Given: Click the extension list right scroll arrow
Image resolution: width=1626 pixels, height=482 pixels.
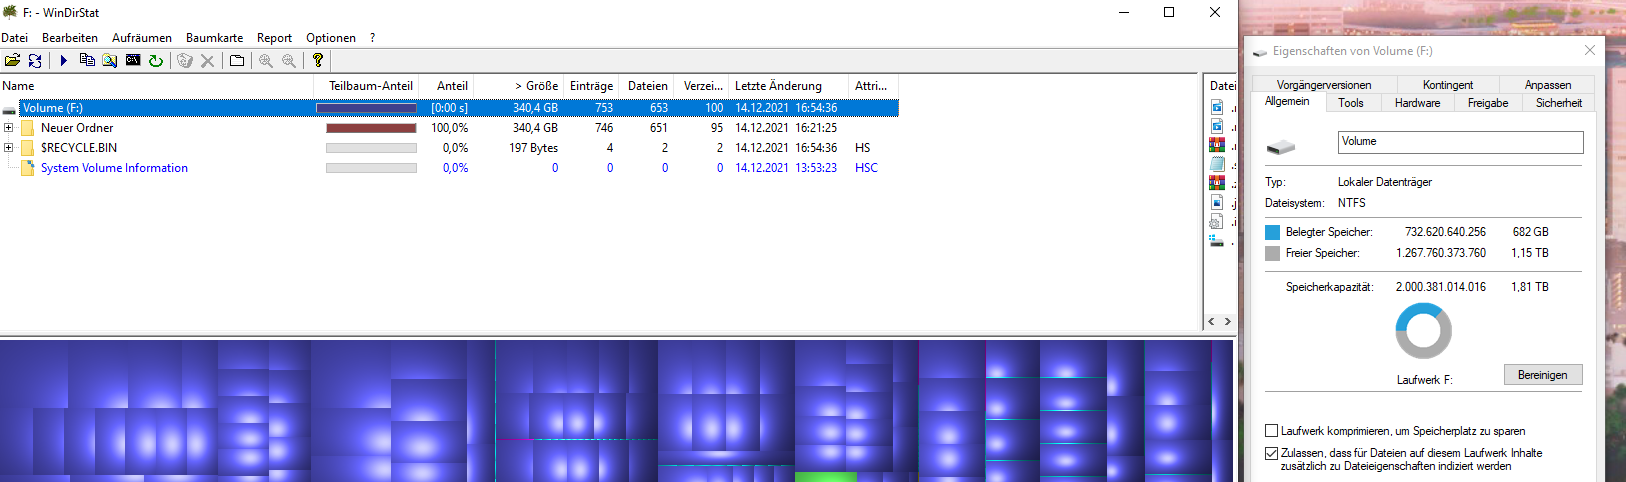Looking at the screenshot, I should coord(1228,322).
